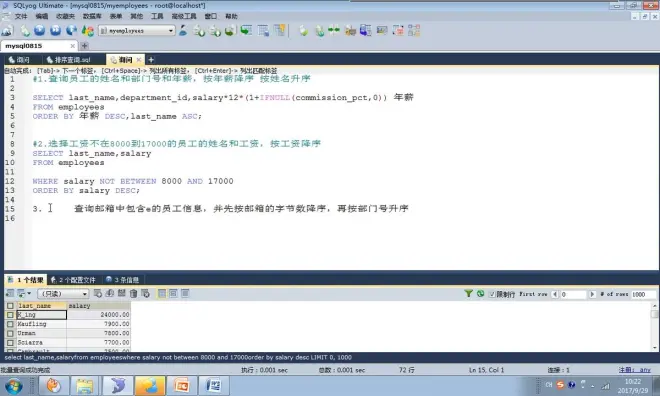Click the blue execute query icon
660x396 pixels.
(x=40, y=31)
